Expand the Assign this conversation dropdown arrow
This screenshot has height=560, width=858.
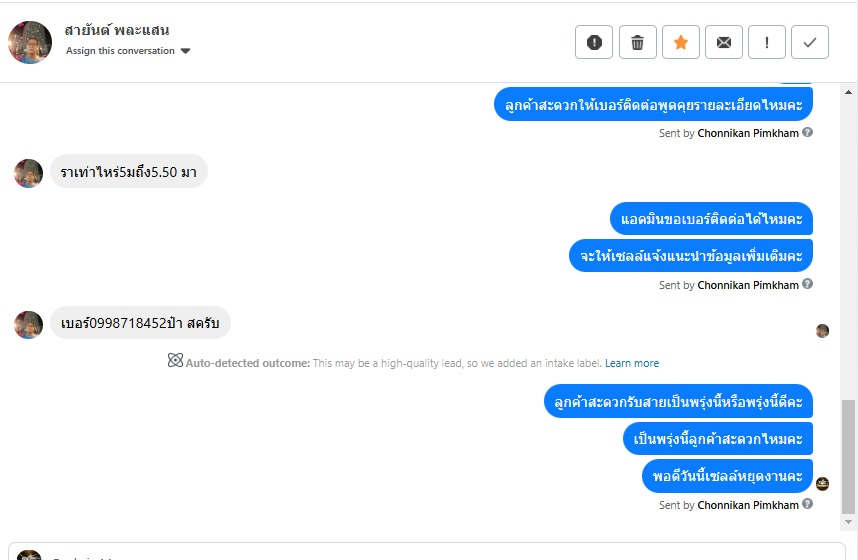click(x=185, y=51)
